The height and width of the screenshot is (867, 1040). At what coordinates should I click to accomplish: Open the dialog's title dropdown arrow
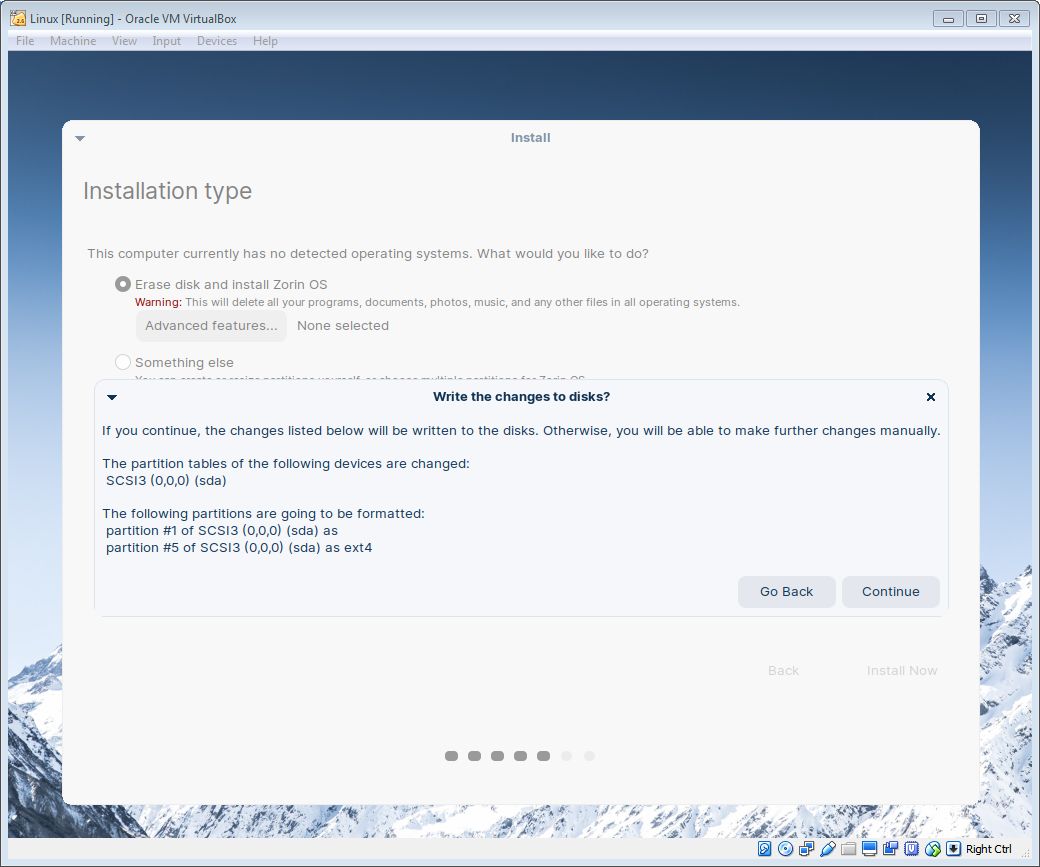112,397
